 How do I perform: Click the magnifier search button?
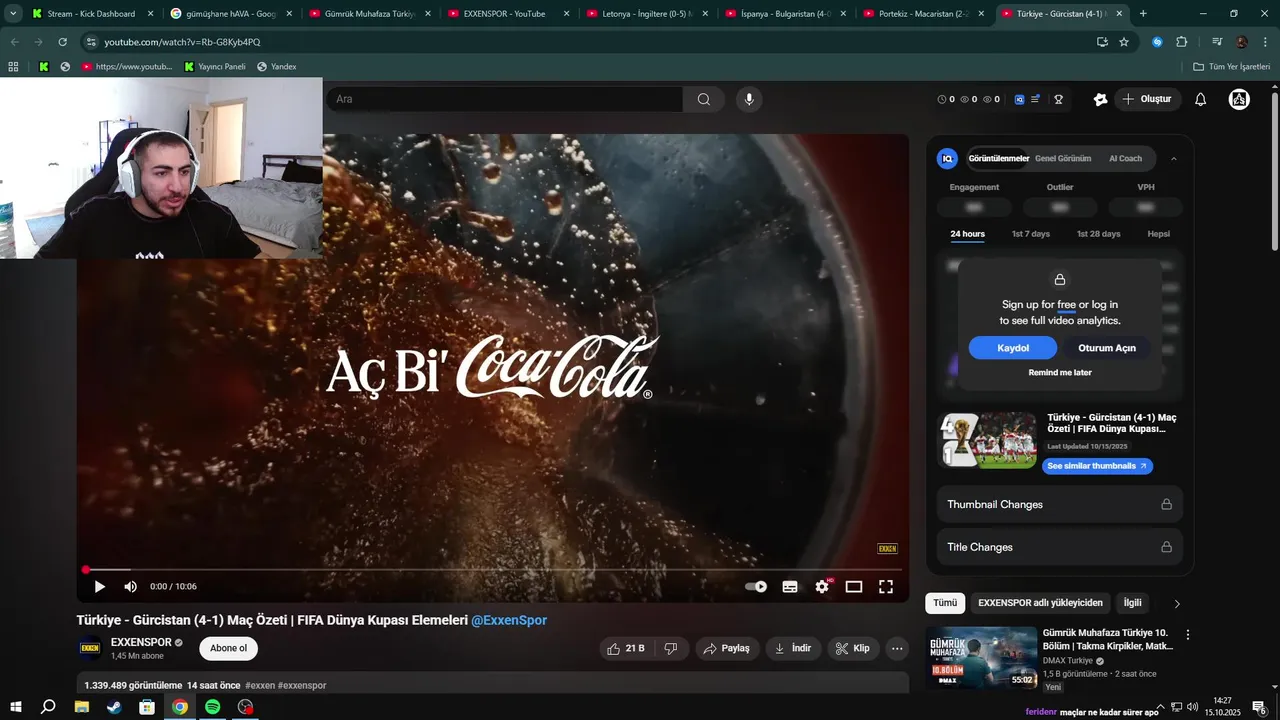click(x=704, y=99)
